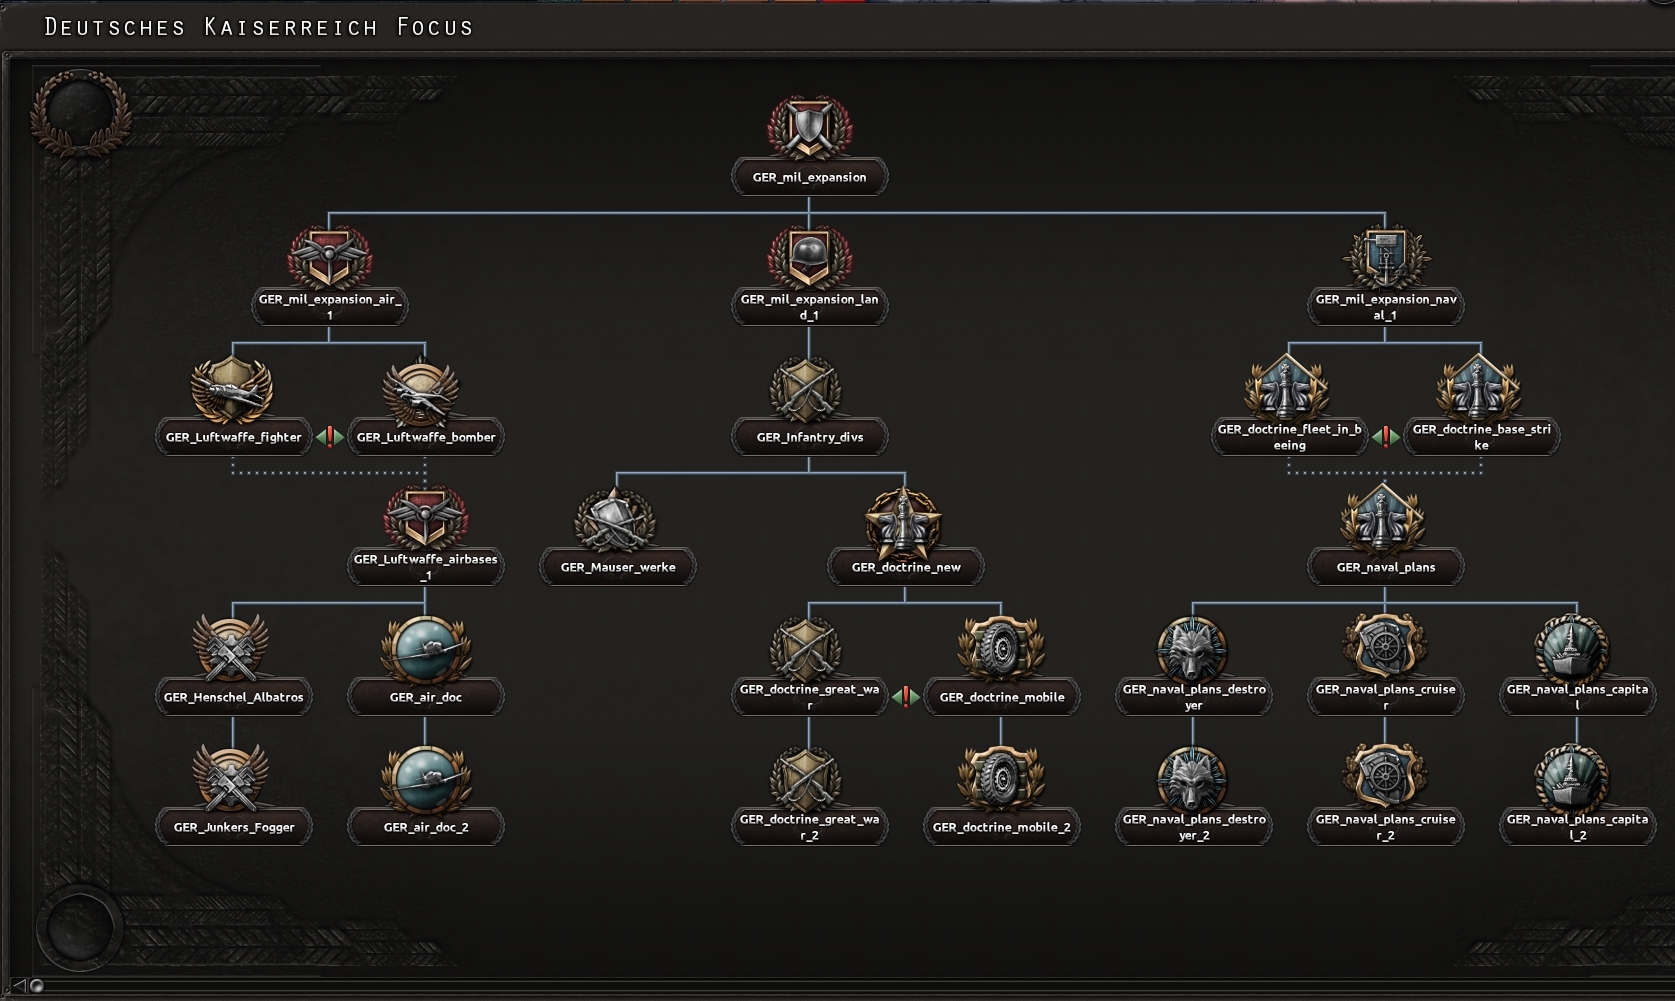Select the GER_doctrine_mobile_2 tire icon
This screenshot has width=1675, height=1001.
[x=1001, y=779]
